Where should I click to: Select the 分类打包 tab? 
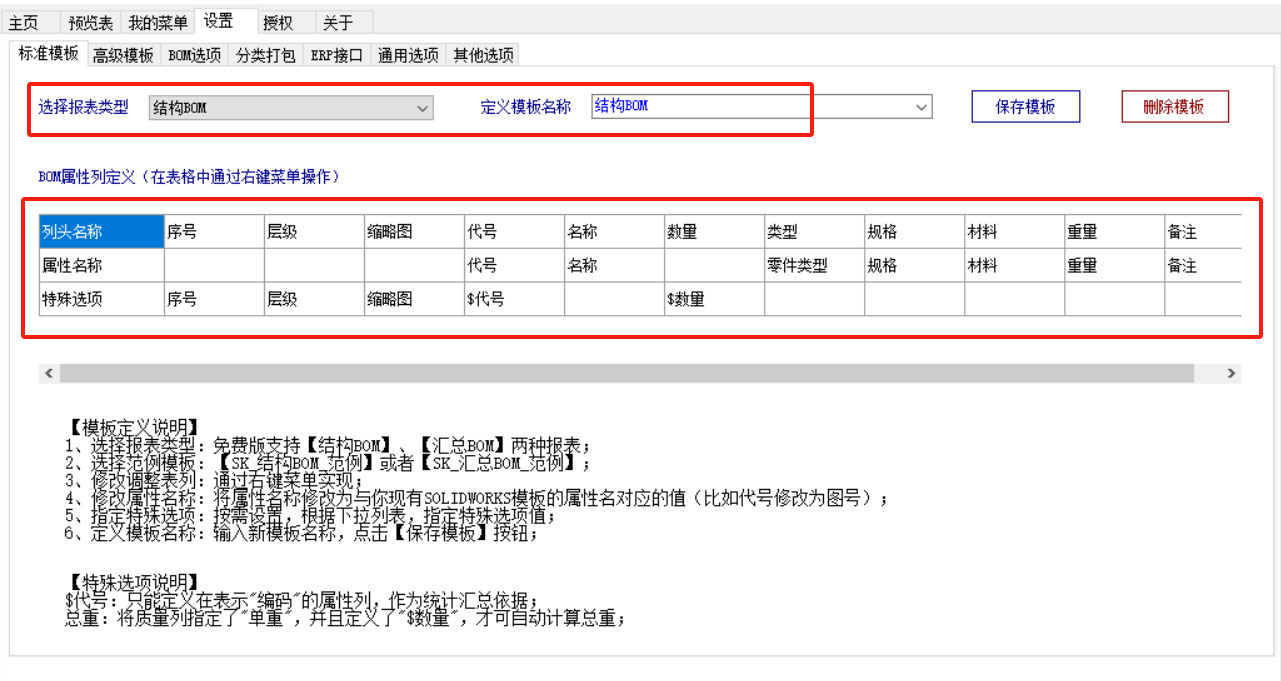pos(265,55)
